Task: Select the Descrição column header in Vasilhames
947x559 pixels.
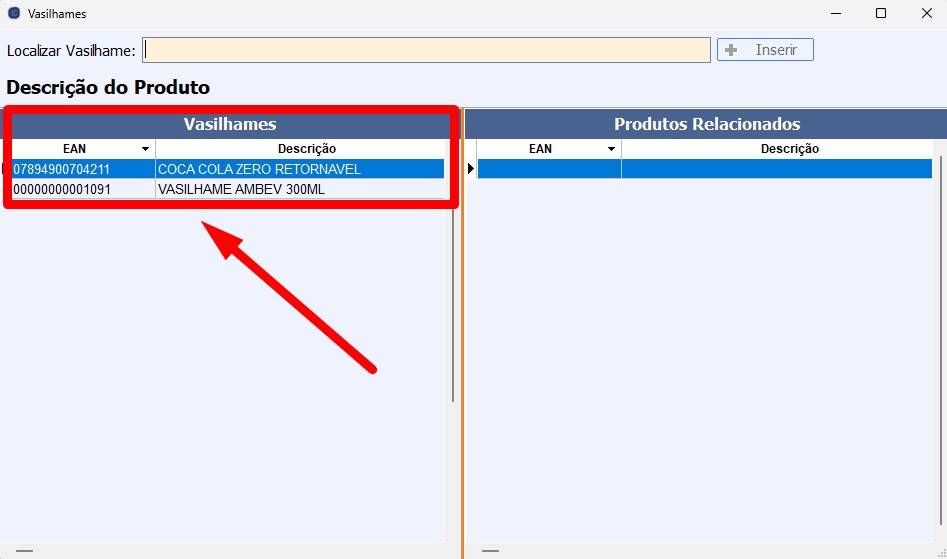Action: click(307, 149)
